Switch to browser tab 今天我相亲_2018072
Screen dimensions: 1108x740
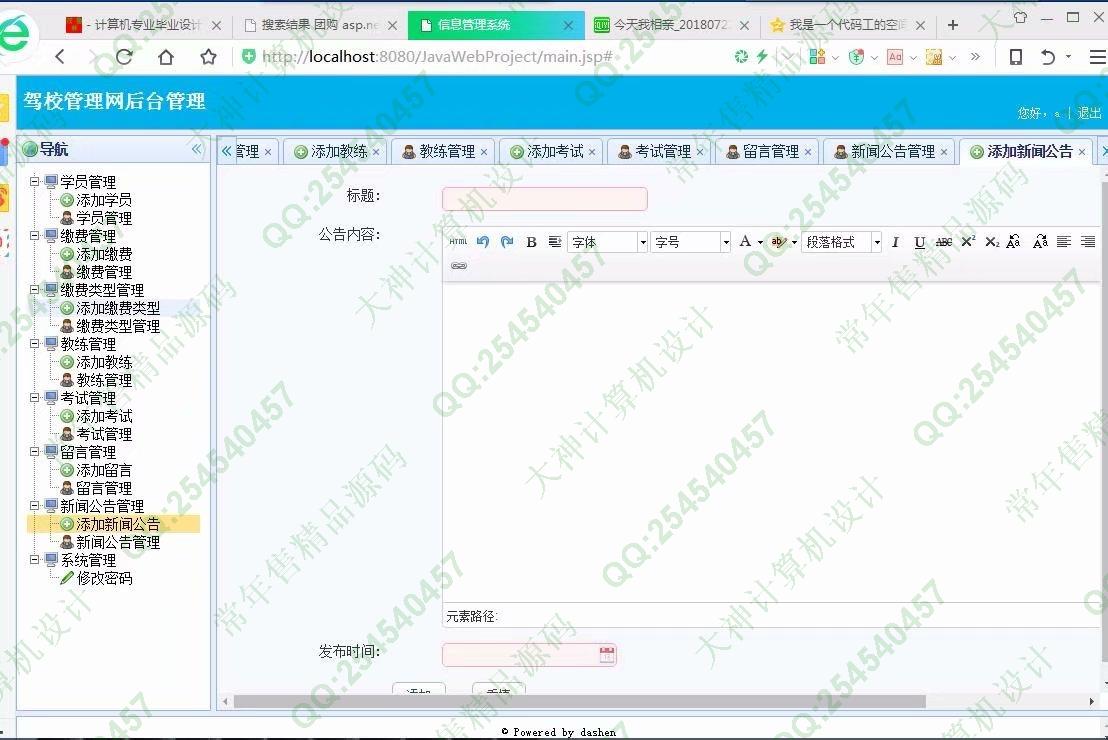tap(671, 25)
